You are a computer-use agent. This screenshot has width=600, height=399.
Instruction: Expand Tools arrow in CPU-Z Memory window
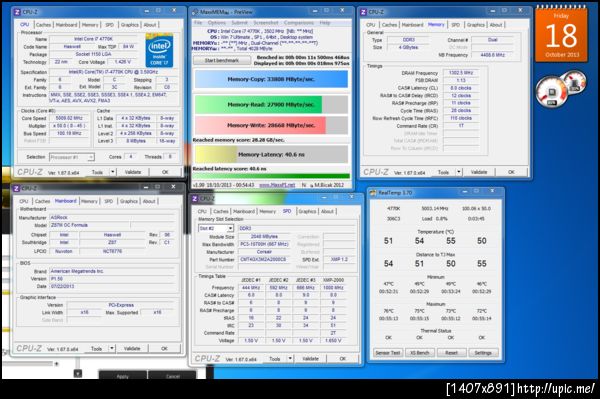[458, 172]
